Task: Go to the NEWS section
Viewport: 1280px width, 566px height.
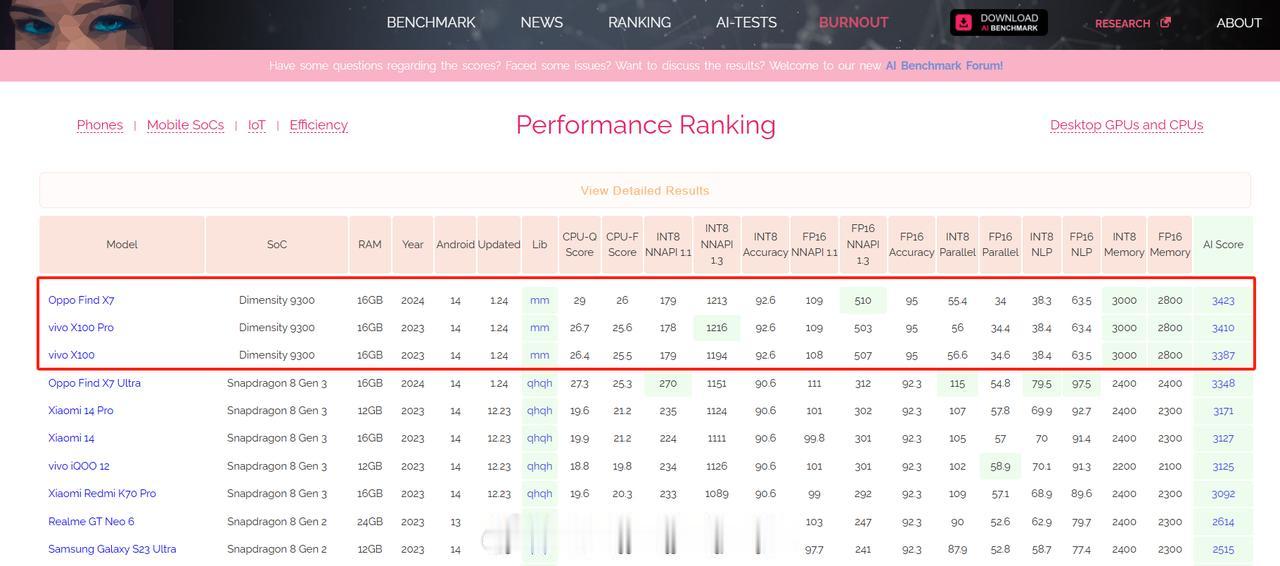Action: coord(541,22)
